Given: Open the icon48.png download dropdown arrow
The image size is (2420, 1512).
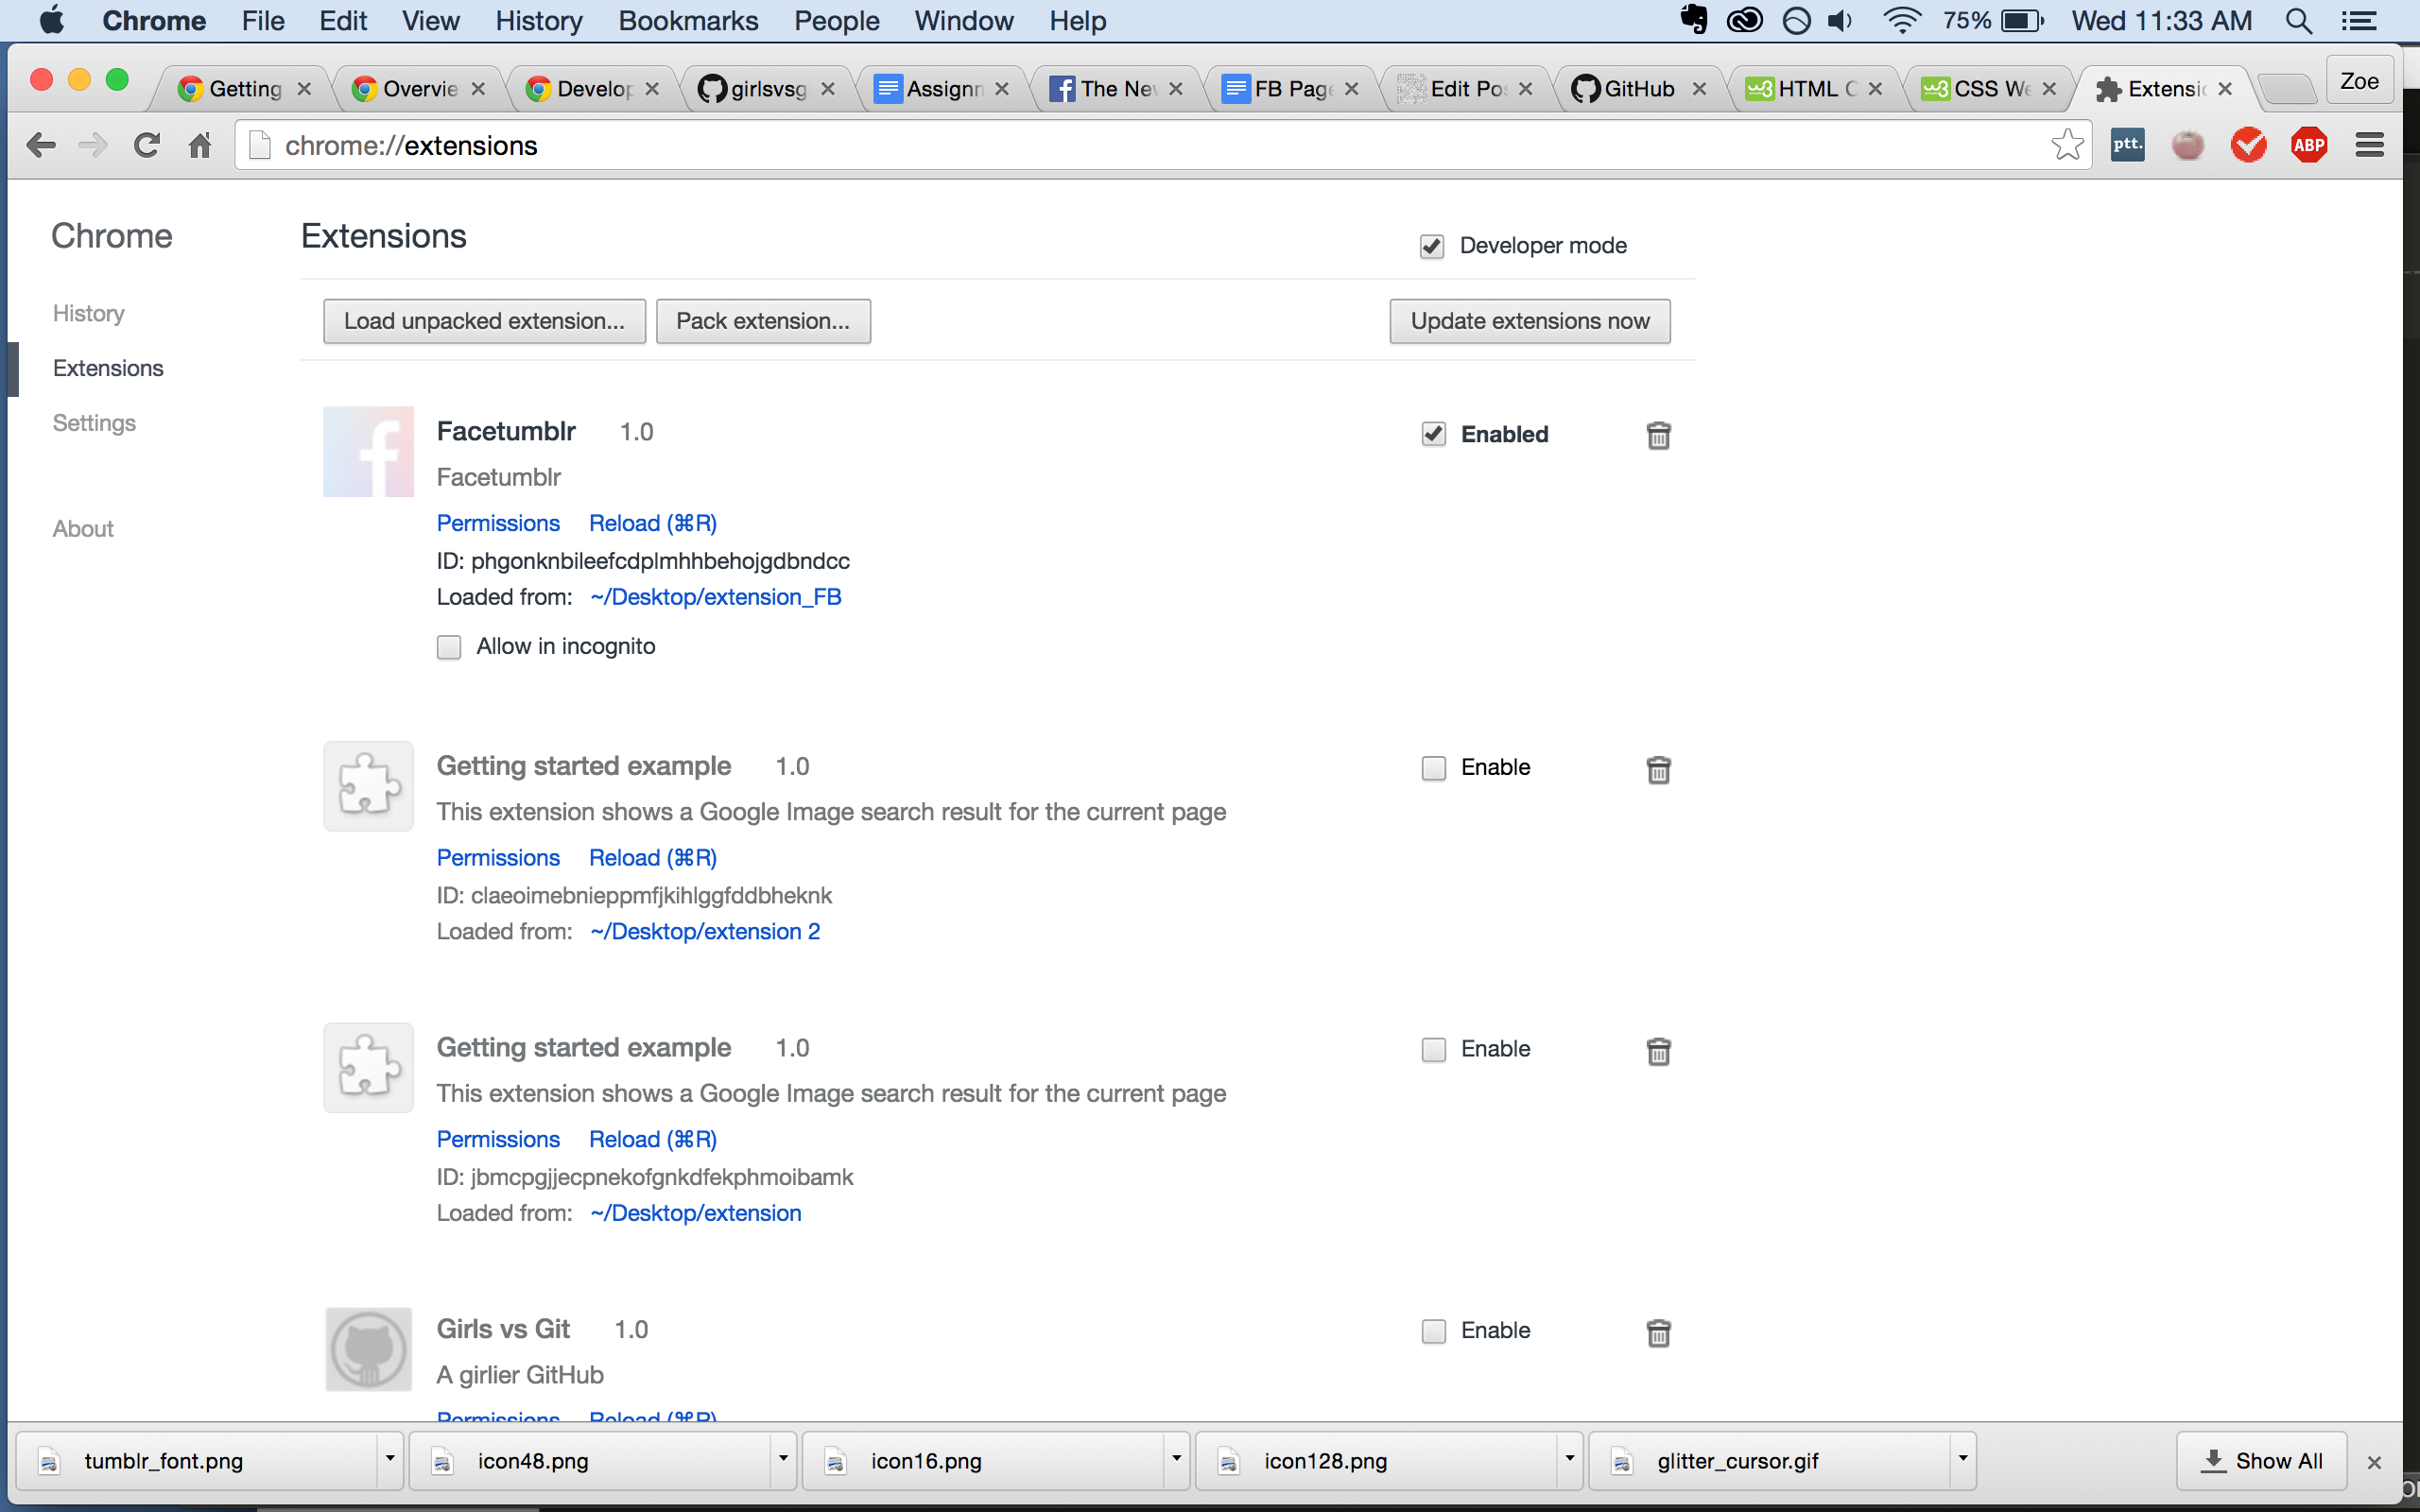Looking at the screenshot, I should click(x=783, y=1459).
